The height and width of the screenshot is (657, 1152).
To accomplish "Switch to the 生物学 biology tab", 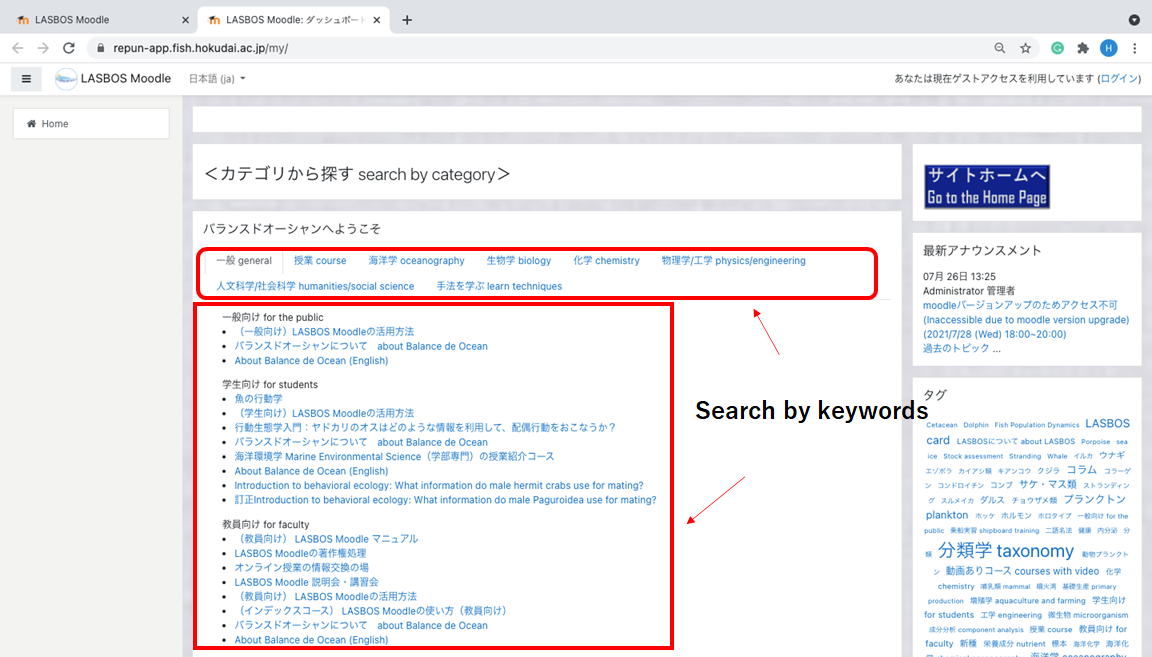I will pos(519,261).
